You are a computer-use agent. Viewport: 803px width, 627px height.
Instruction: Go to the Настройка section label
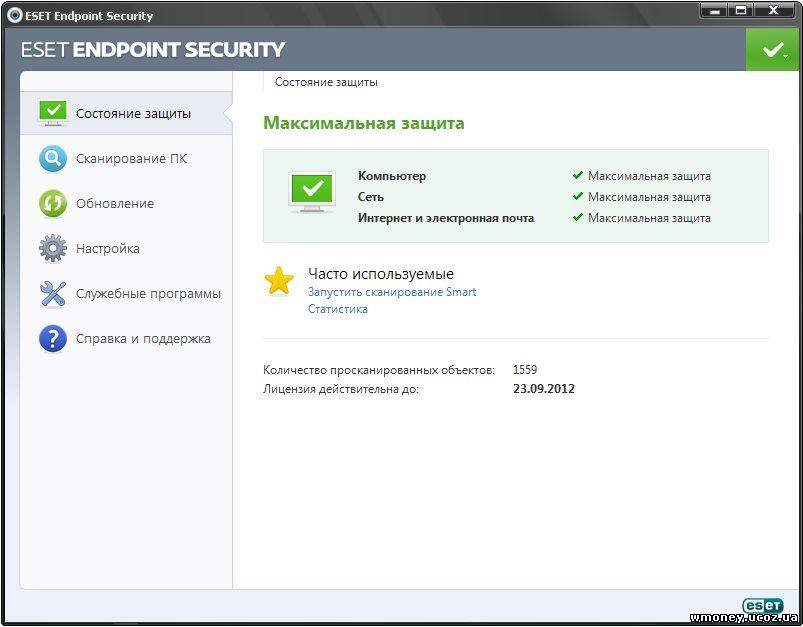tap(108, 248)
